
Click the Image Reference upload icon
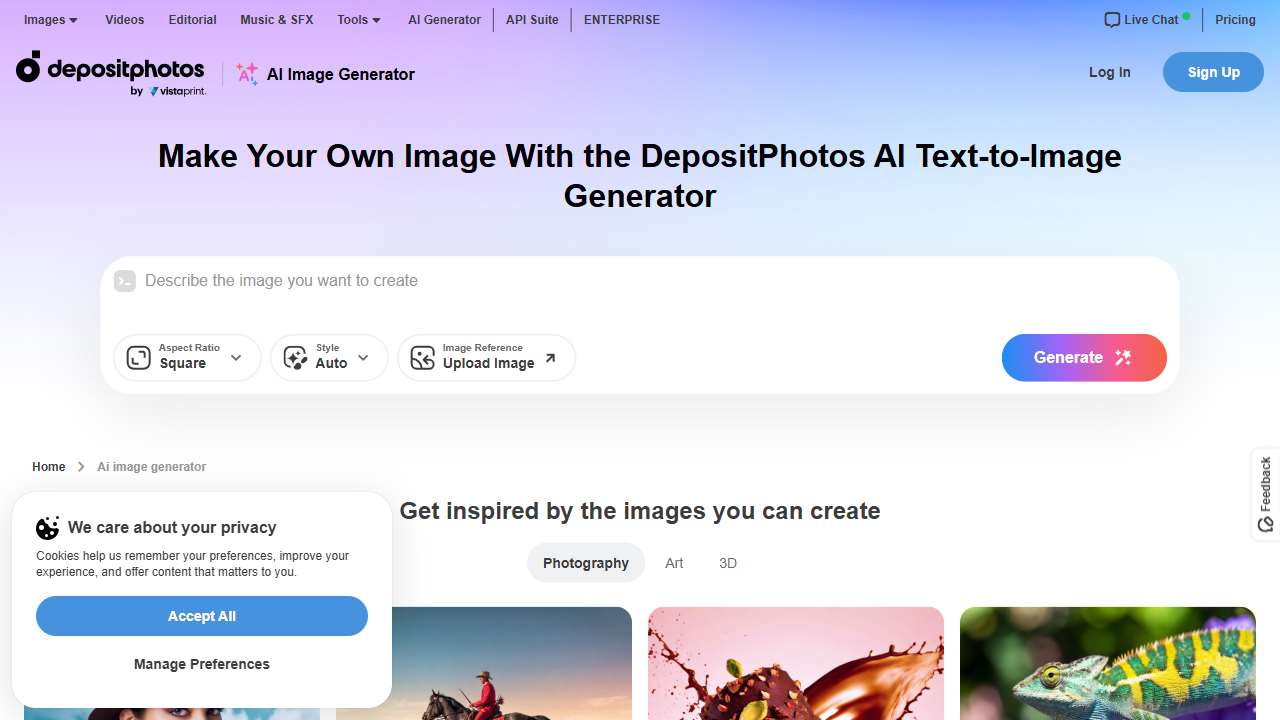(423, 357)
